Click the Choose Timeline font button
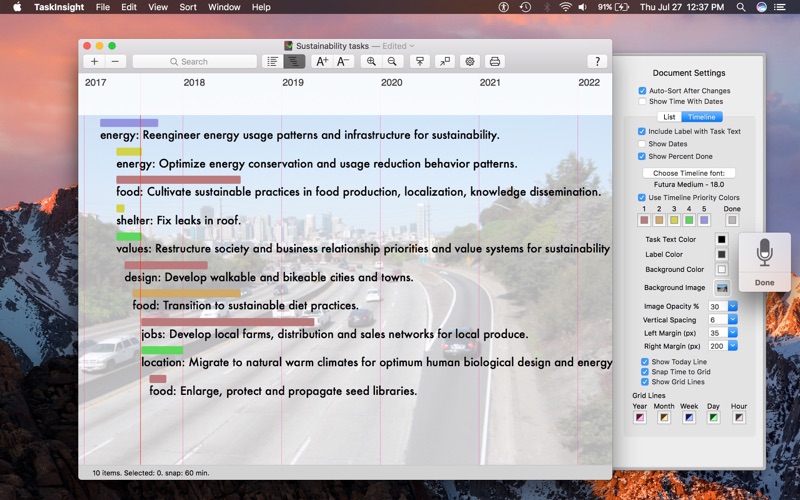The image size is (800, 500). tap(688, 173)
